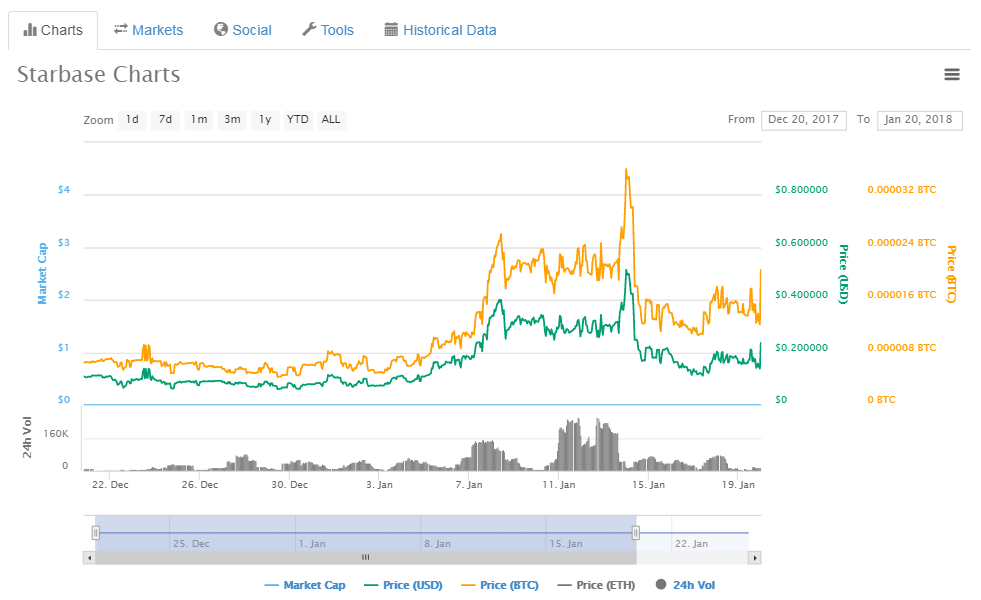Set zoom to 7d
Viewport: 981px width, 600px height.
pyautogui.click(x=165, y=119)
